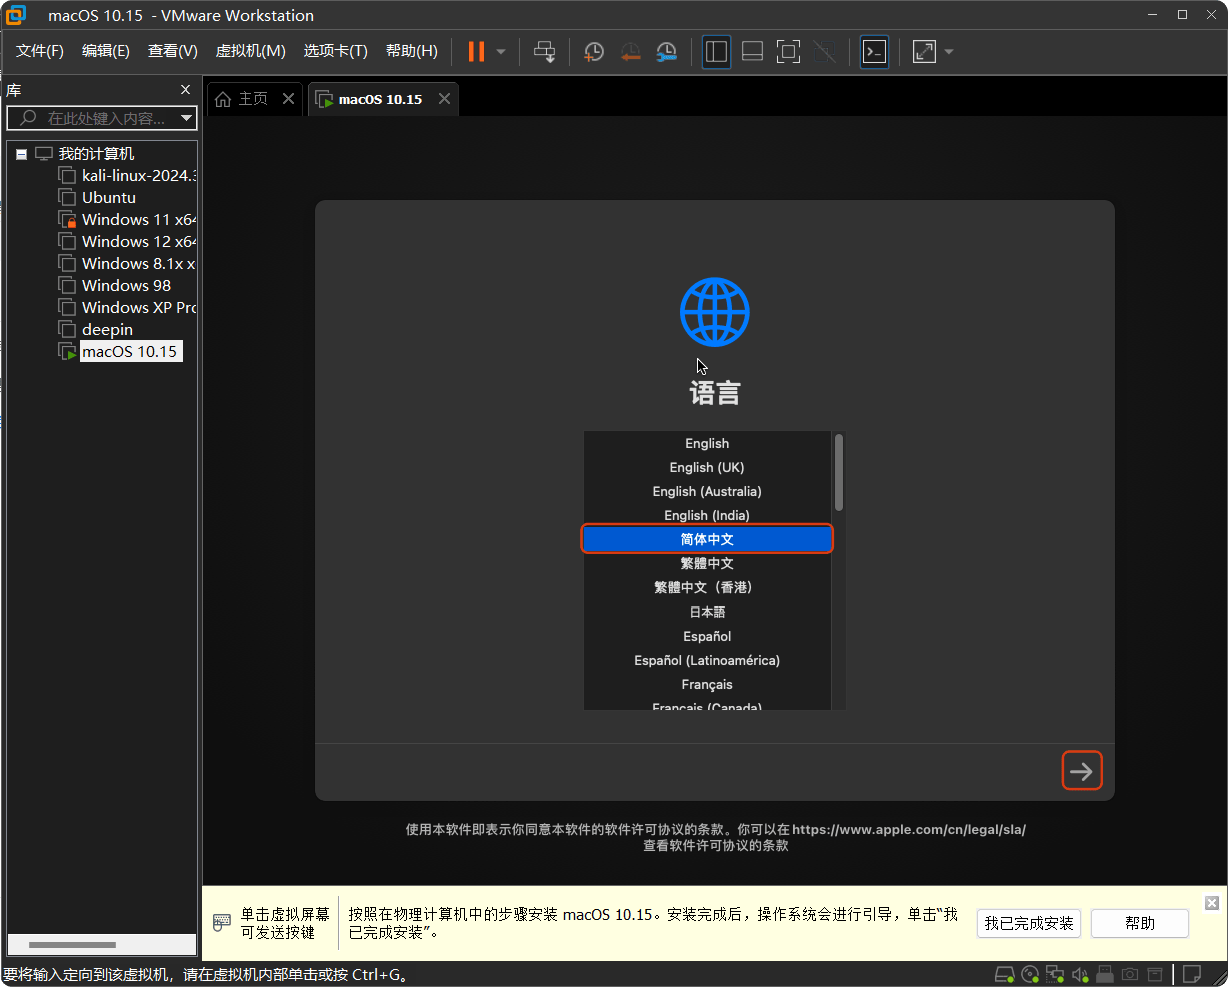1228x987 pixels.
Task: Click the 帮助 button near the installation message
Action: 1139,923
